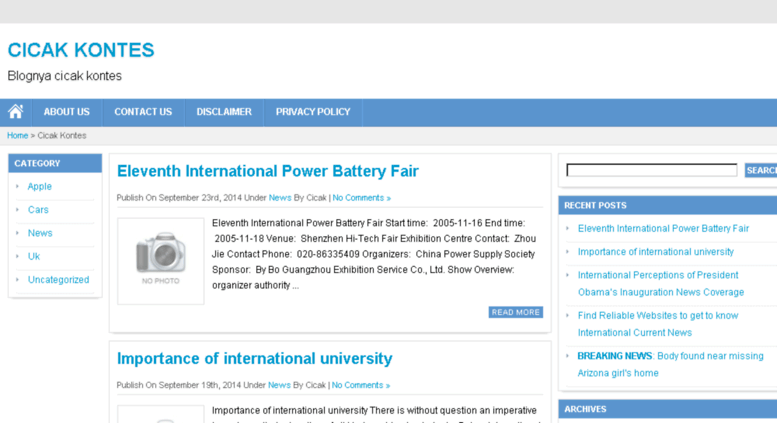This screenshot has width=777, height=423.
Task: Click the Category sidebar header
Action: tap(55, 163)
